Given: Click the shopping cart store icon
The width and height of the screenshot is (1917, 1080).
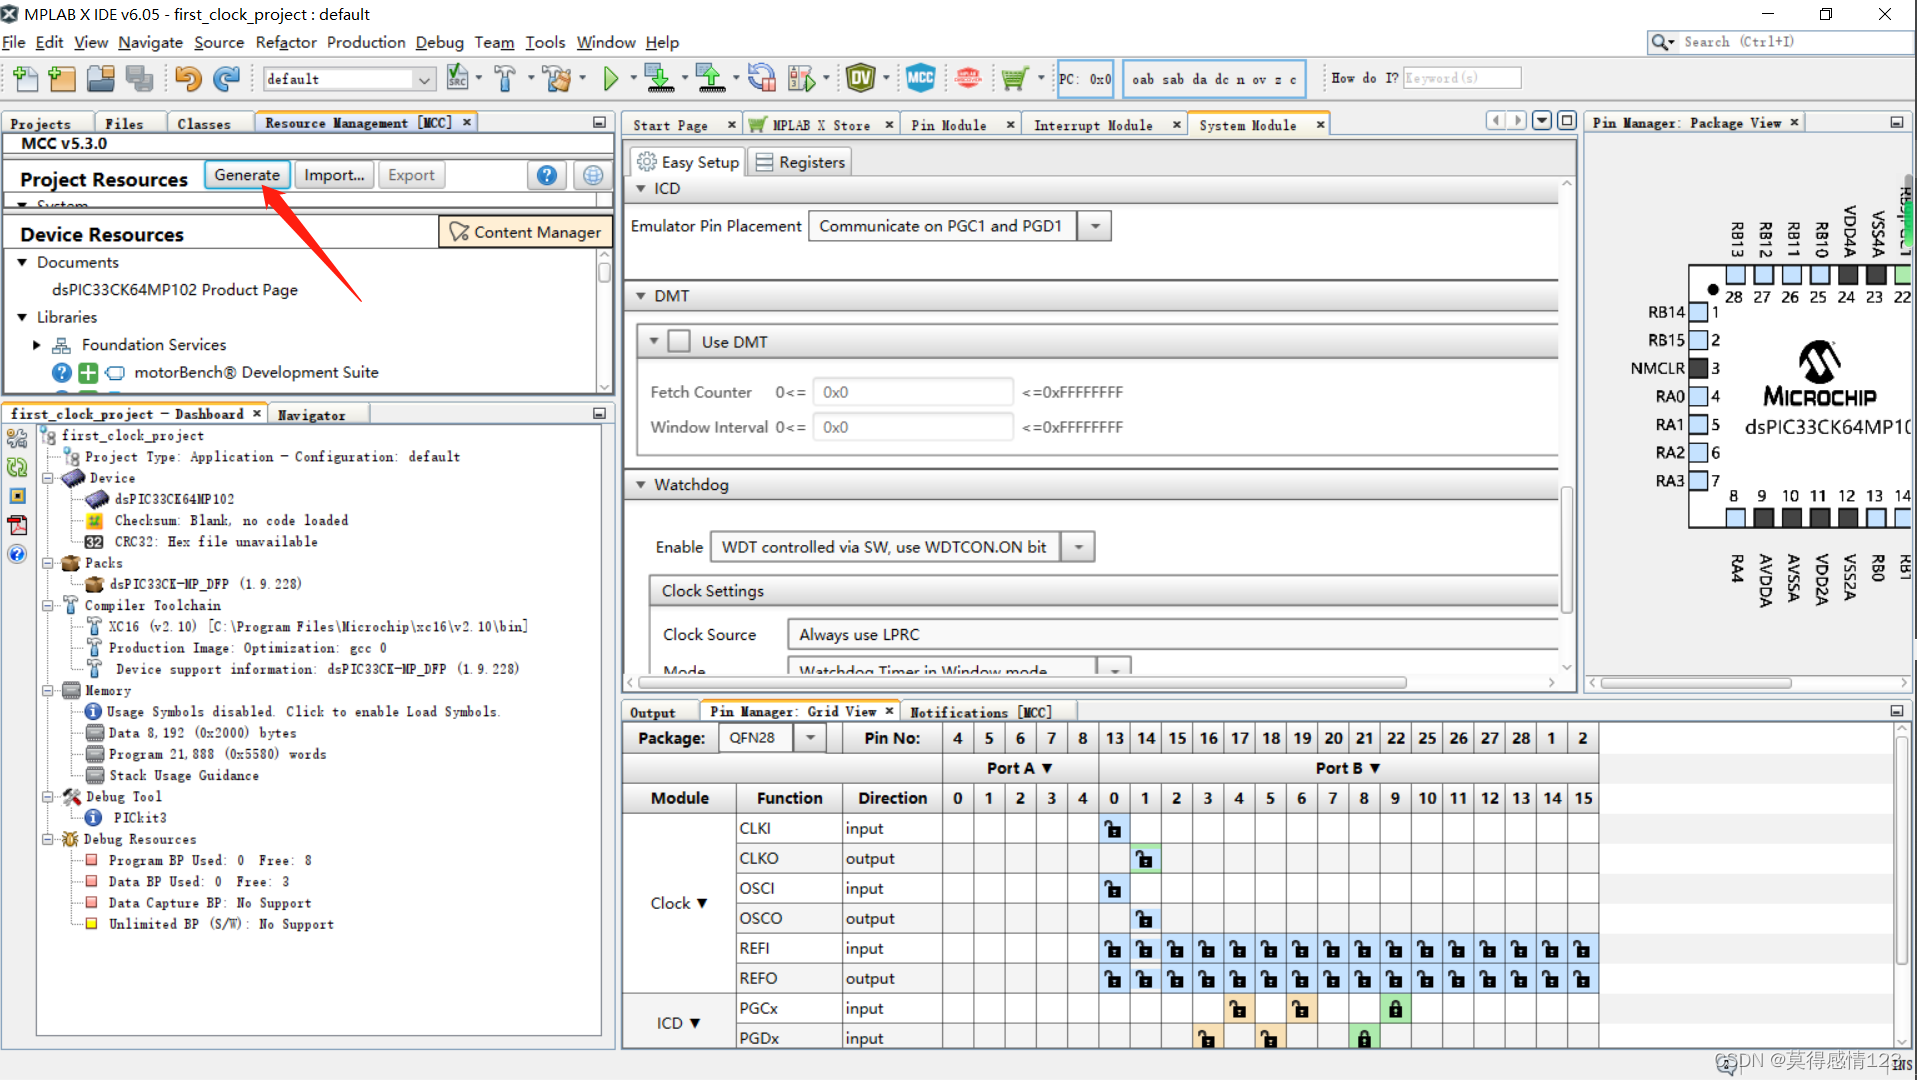Looking at the screenshot, I should click(1014, 78).
